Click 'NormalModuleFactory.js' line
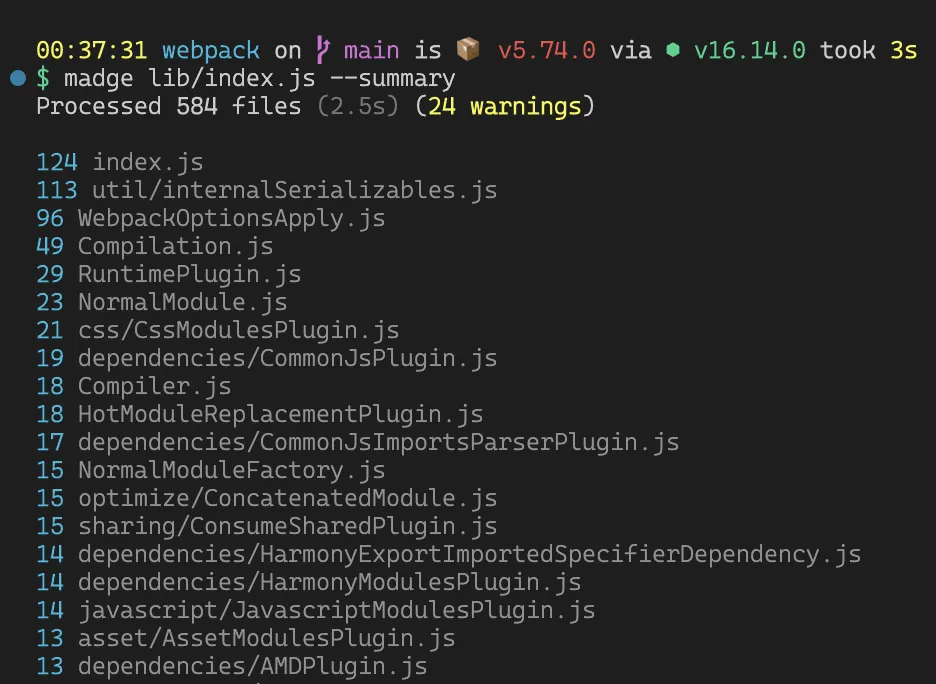The image size is (936, 684). click(x=211, y=470)
